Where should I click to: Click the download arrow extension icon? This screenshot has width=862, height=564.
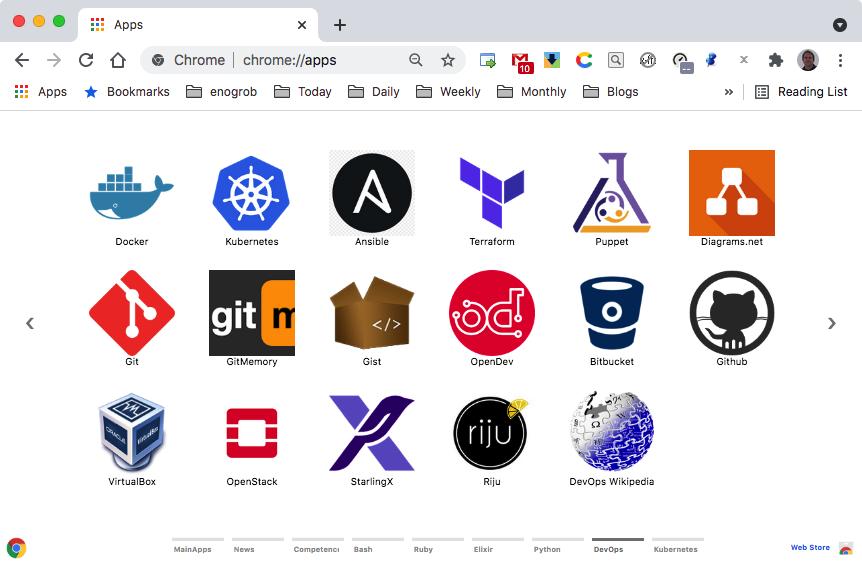pos(551,60)
